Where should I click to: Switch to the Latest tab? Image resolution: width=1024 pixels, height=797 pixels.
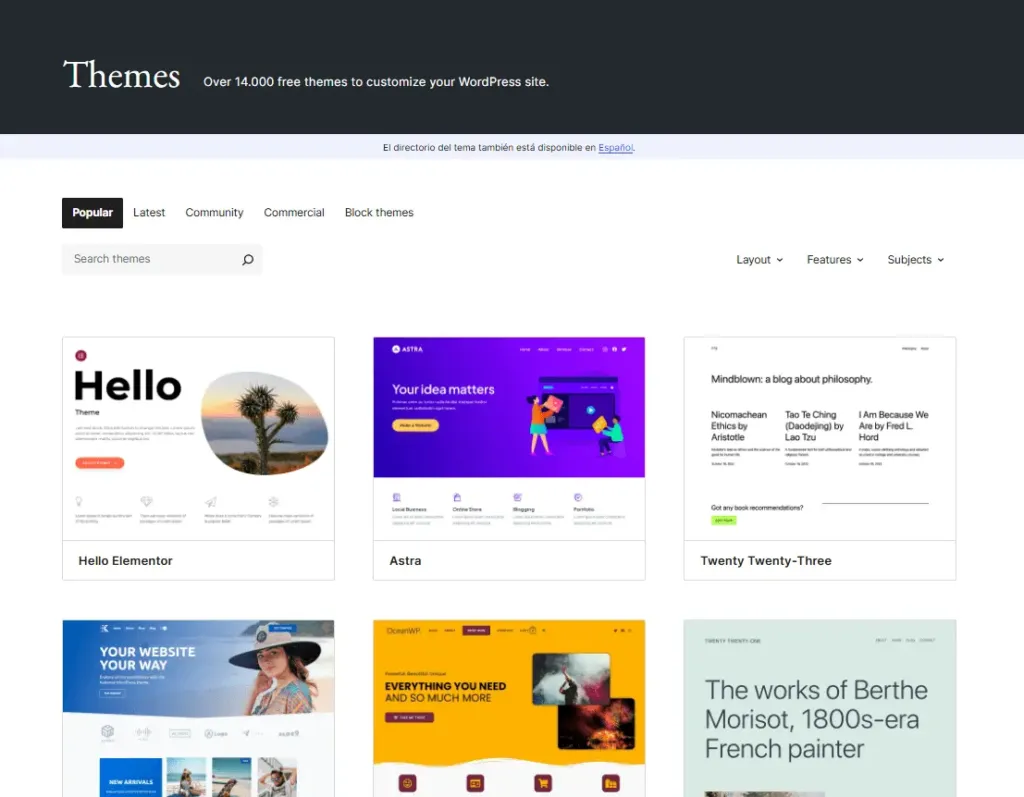click(x=149, y=213)
